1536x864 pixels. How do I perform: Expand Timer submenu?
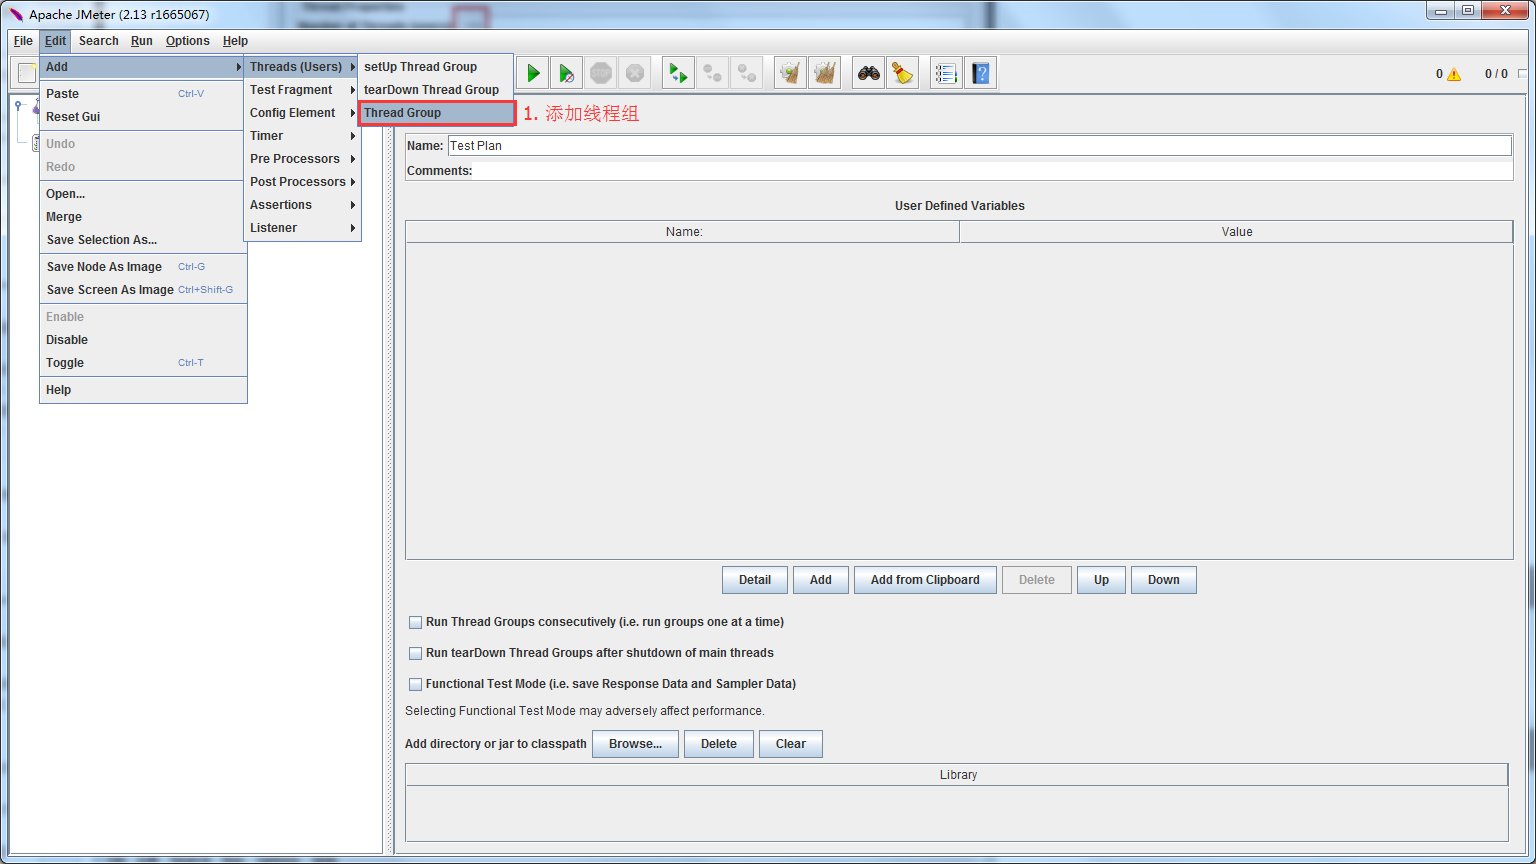tap(302, 136)
